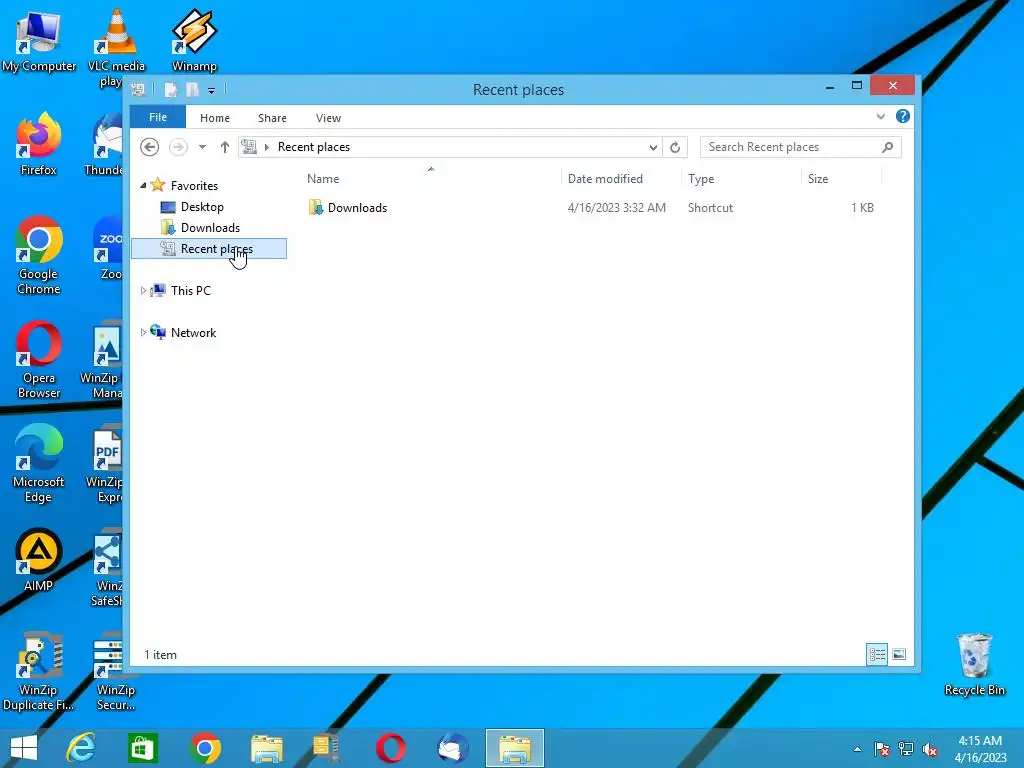The height and width of the screenshot is (768, 1024).
Task: Open the File menu tab
Action: tap(158, 117)
